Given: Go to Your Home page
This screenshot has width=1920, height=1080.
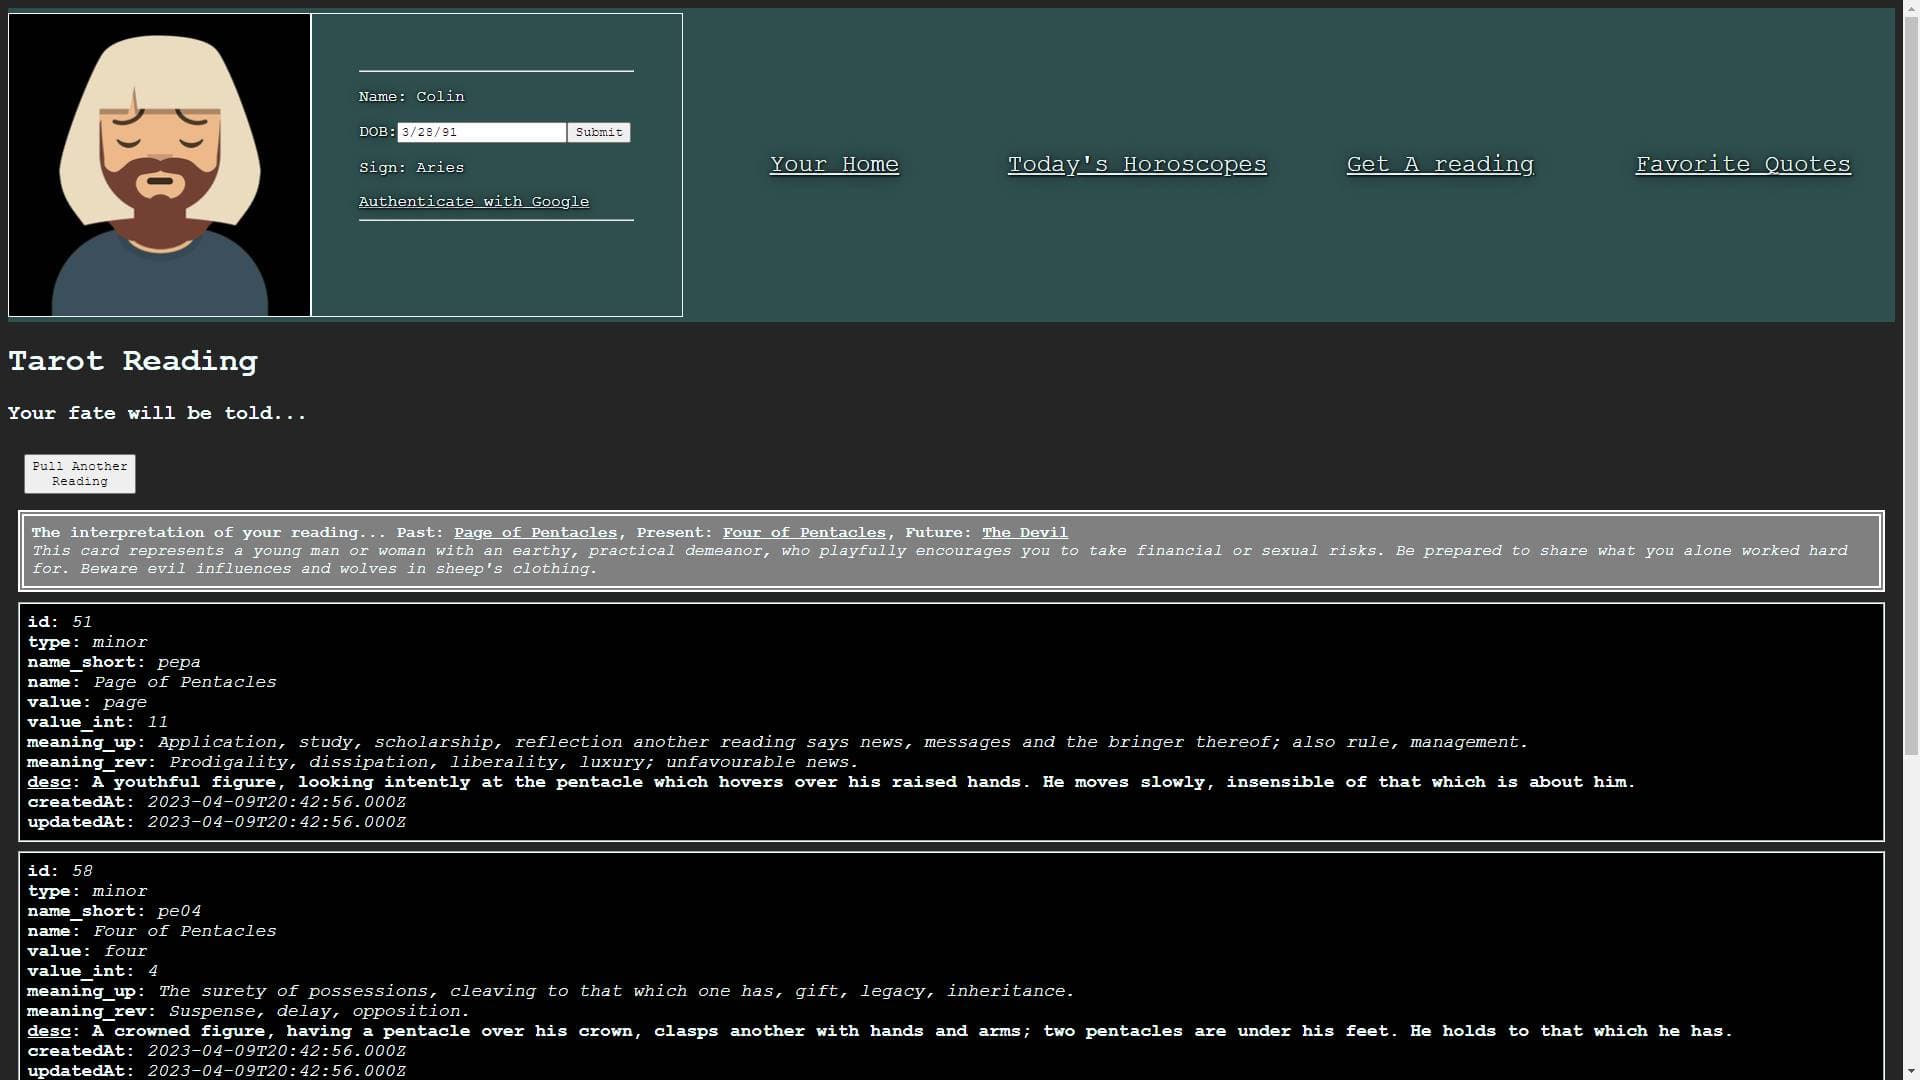Looking at the screenshot, I should (834, 164).
